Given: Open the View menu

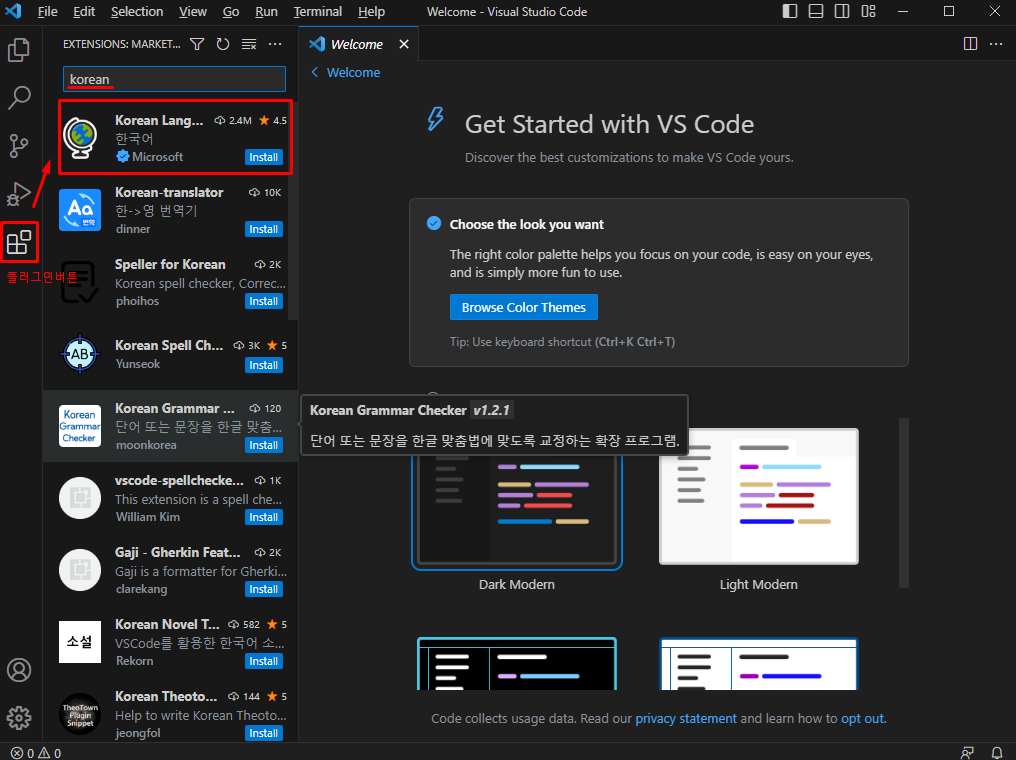Looking at the screenshot, I should tap(192, 12).
